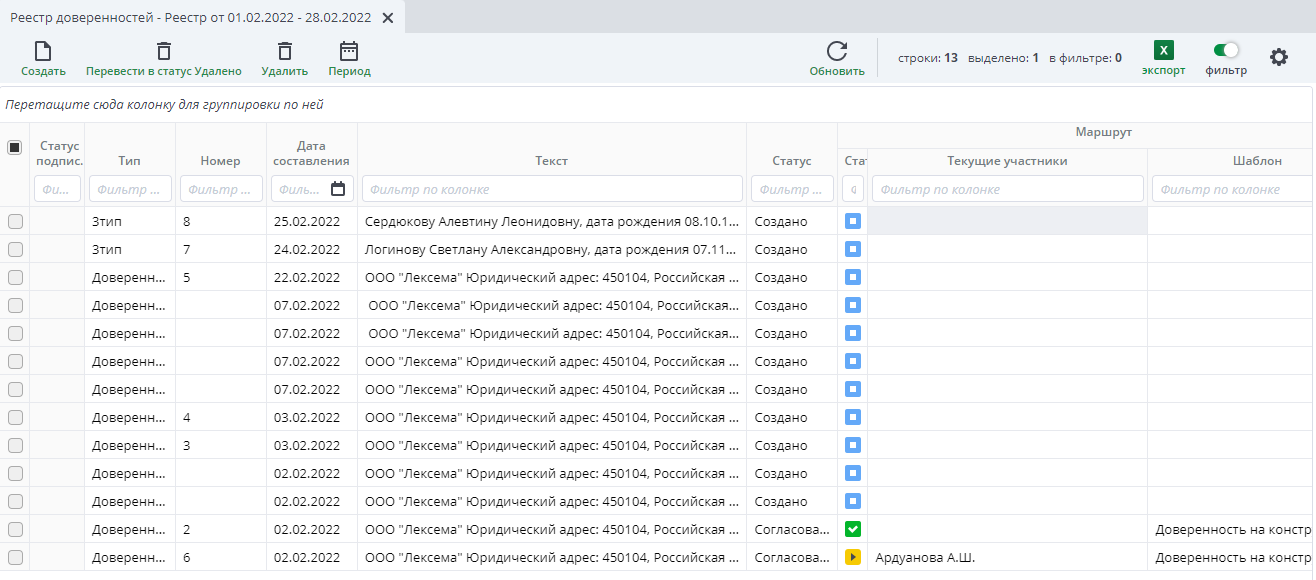Export table via Excel экспорт icon
1316x580 pixels.
click(x=1163, y=51)
